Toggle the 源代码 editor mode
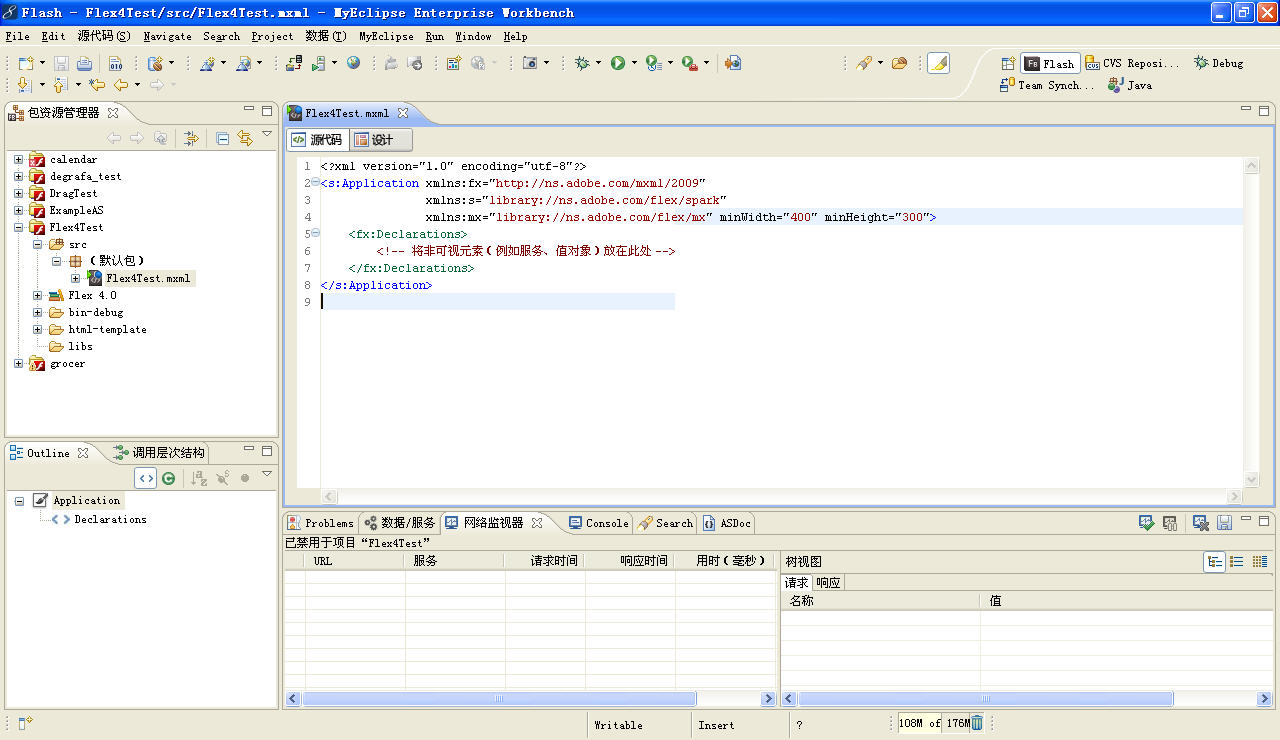 pyautogui.click(x=318, y=139)
